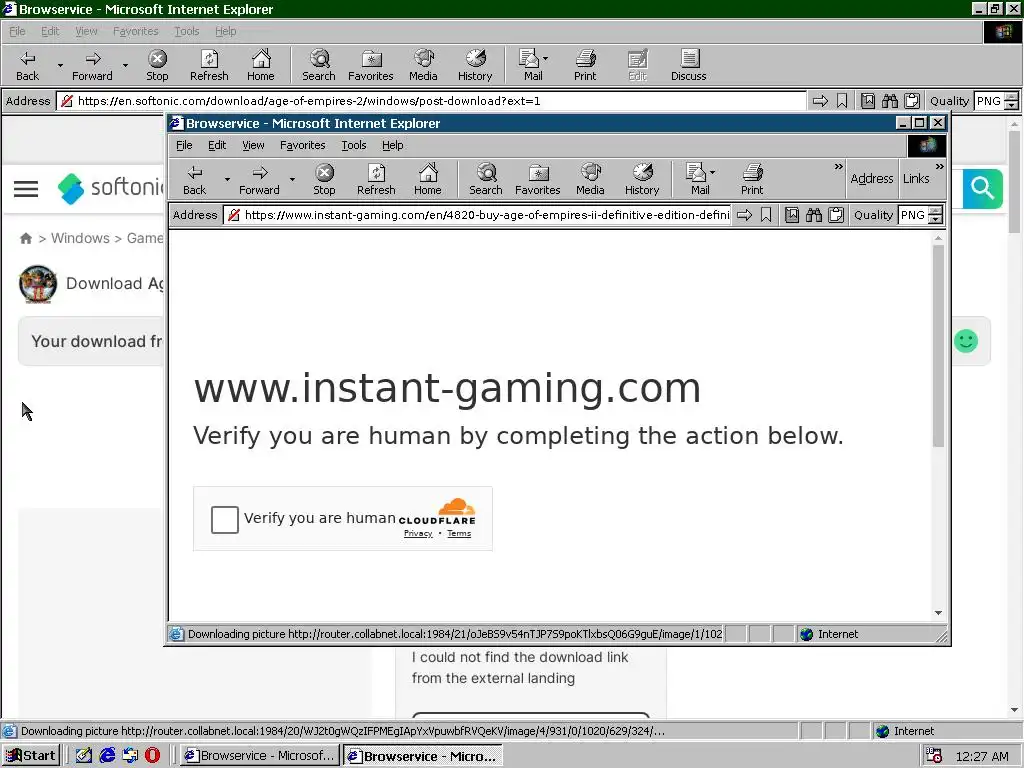Switch to first Browservice taskbar button
1024x768 pixels.
pyautogui.click(x=259, y=756)
